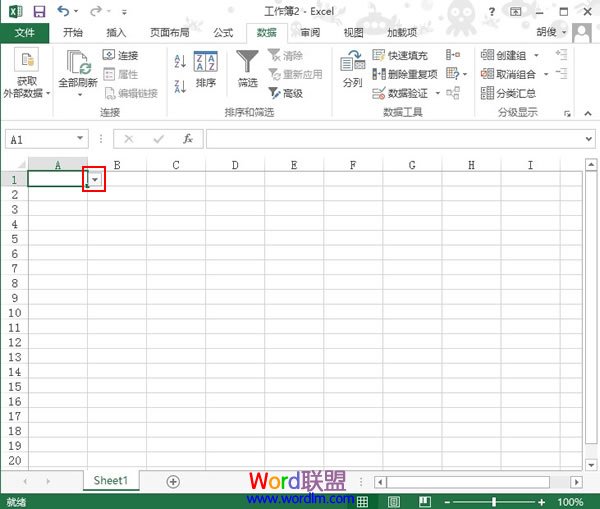Open Excel help question mark
The height and width of the screenshot is (509, 600).
tap(492, 12)
